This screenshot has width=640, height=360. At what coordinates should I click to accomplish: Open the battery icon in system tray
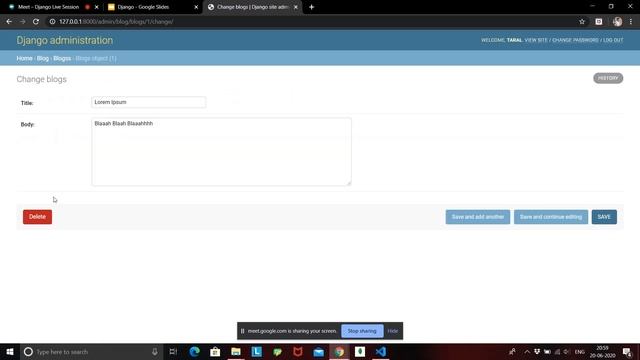click(x=547, y=352)
